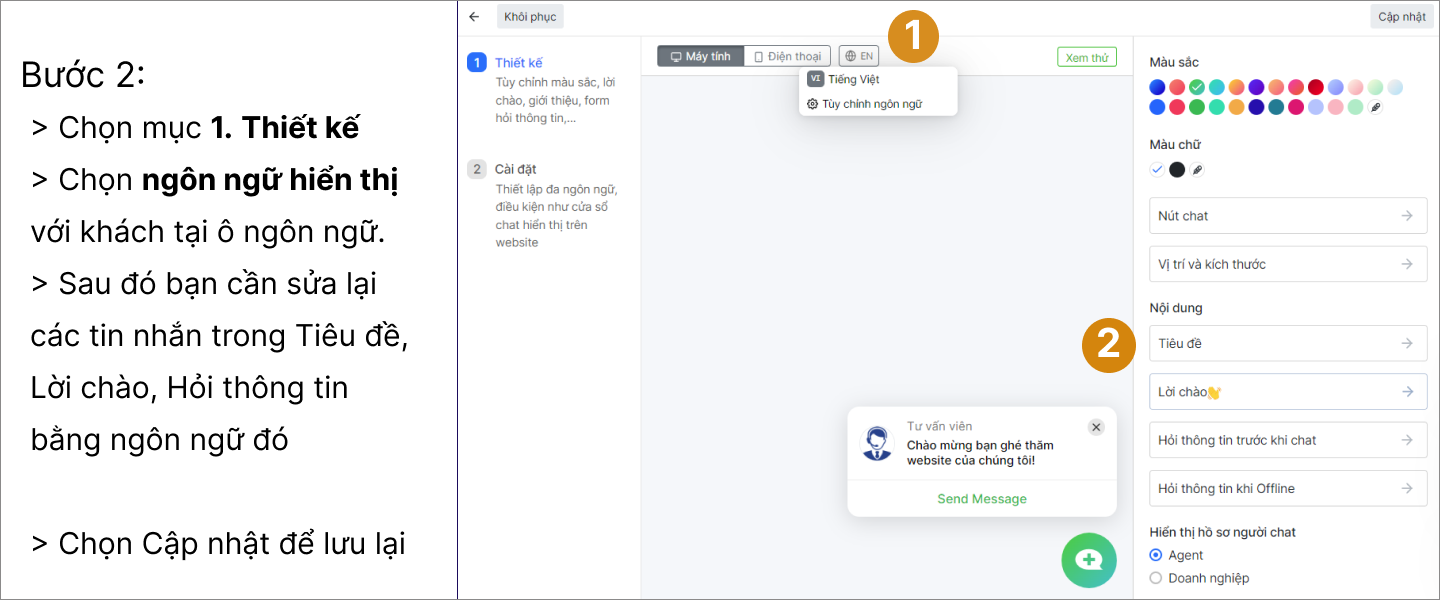Expand the Nút chat settings row
Screen dimensions: 1440x600
click(1288, 216)
